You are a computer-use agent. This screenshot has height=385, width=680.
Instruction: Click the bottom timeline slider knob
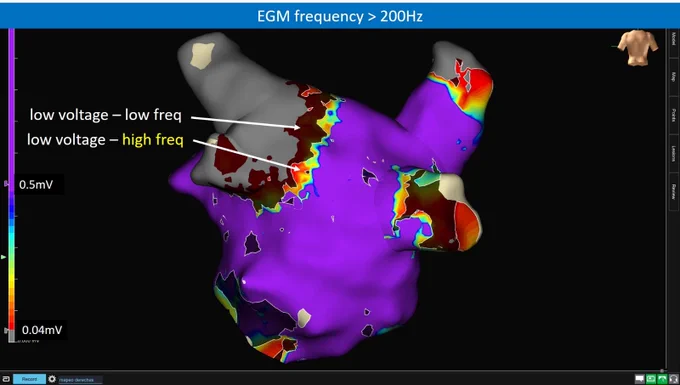click(662, 371)
